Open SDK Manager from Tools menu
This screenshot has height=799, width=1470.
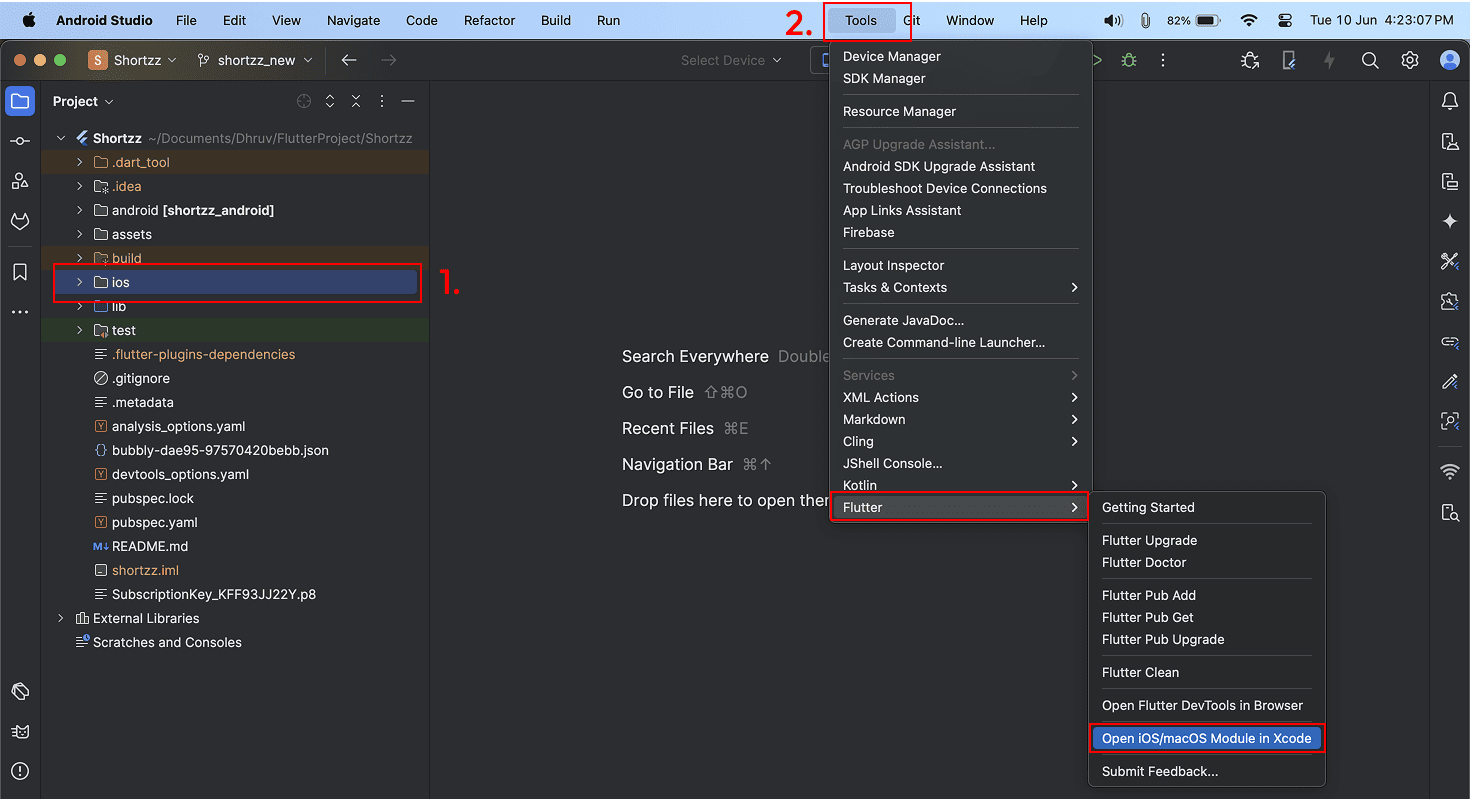point(884,79)
